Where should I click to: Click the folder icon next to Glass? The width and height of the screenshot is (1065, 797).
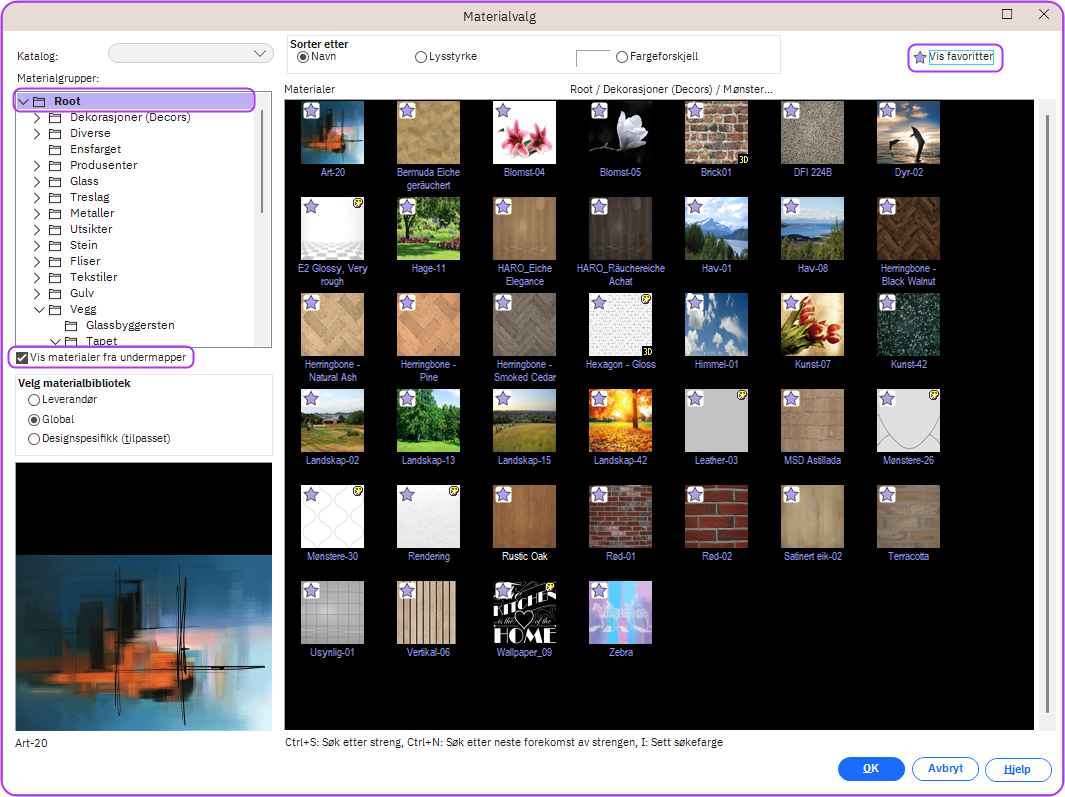pos(55,181)
